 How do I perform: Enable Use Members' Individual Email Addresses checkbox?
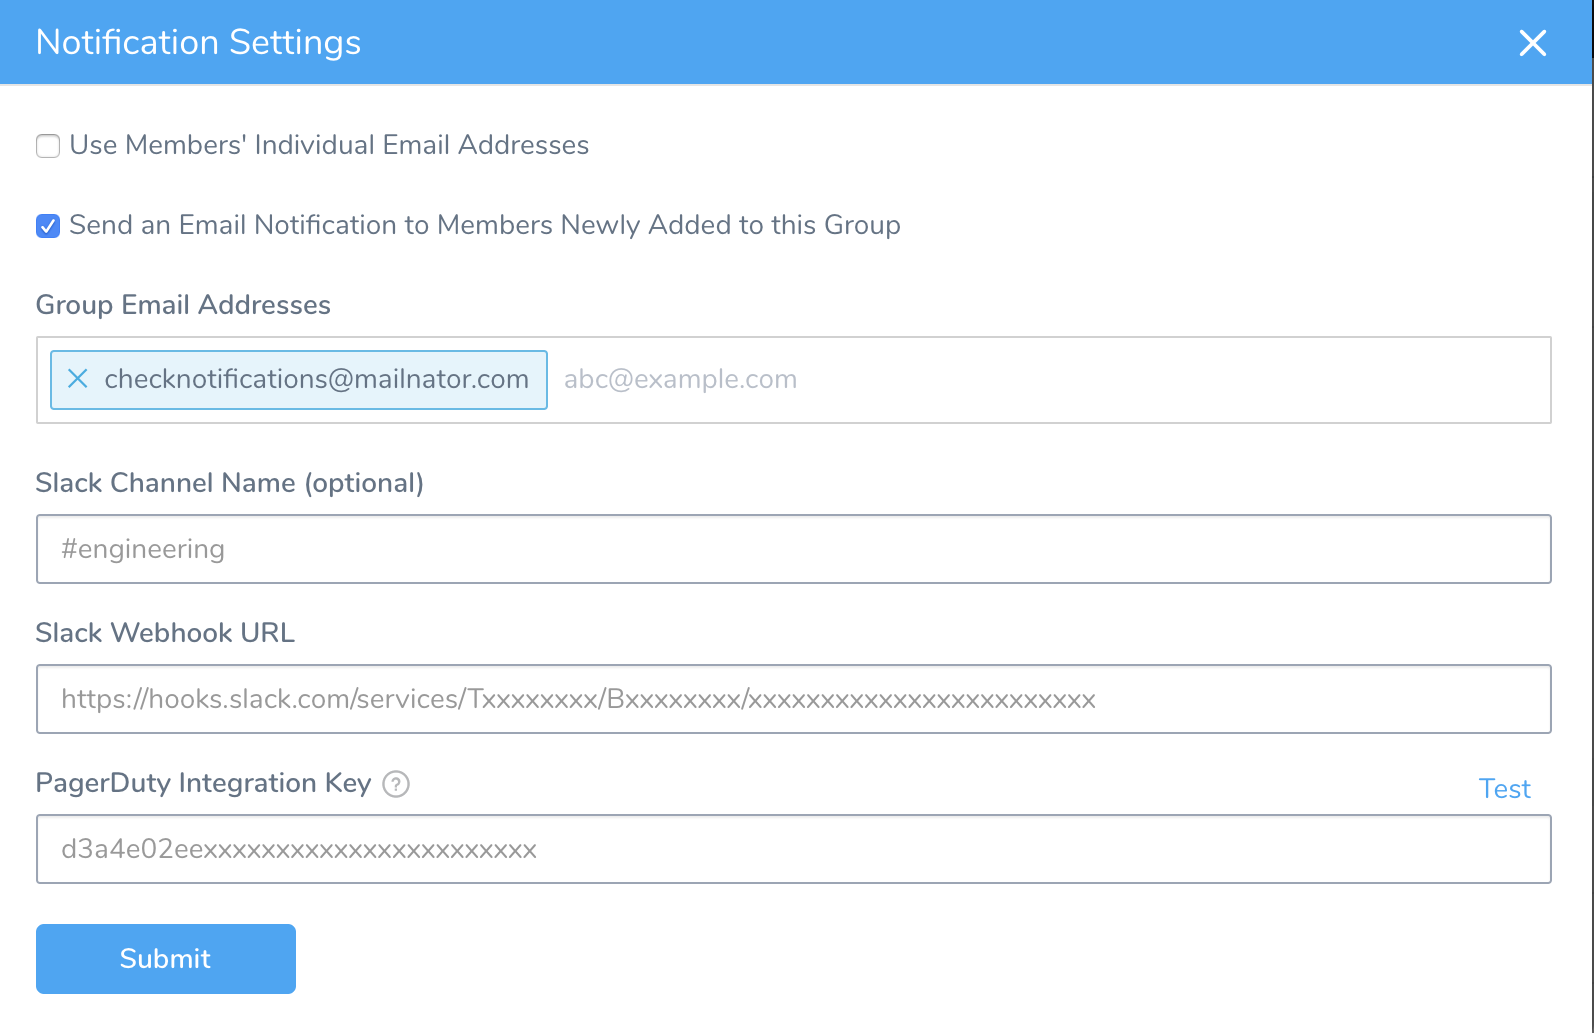tap(48, 146)
